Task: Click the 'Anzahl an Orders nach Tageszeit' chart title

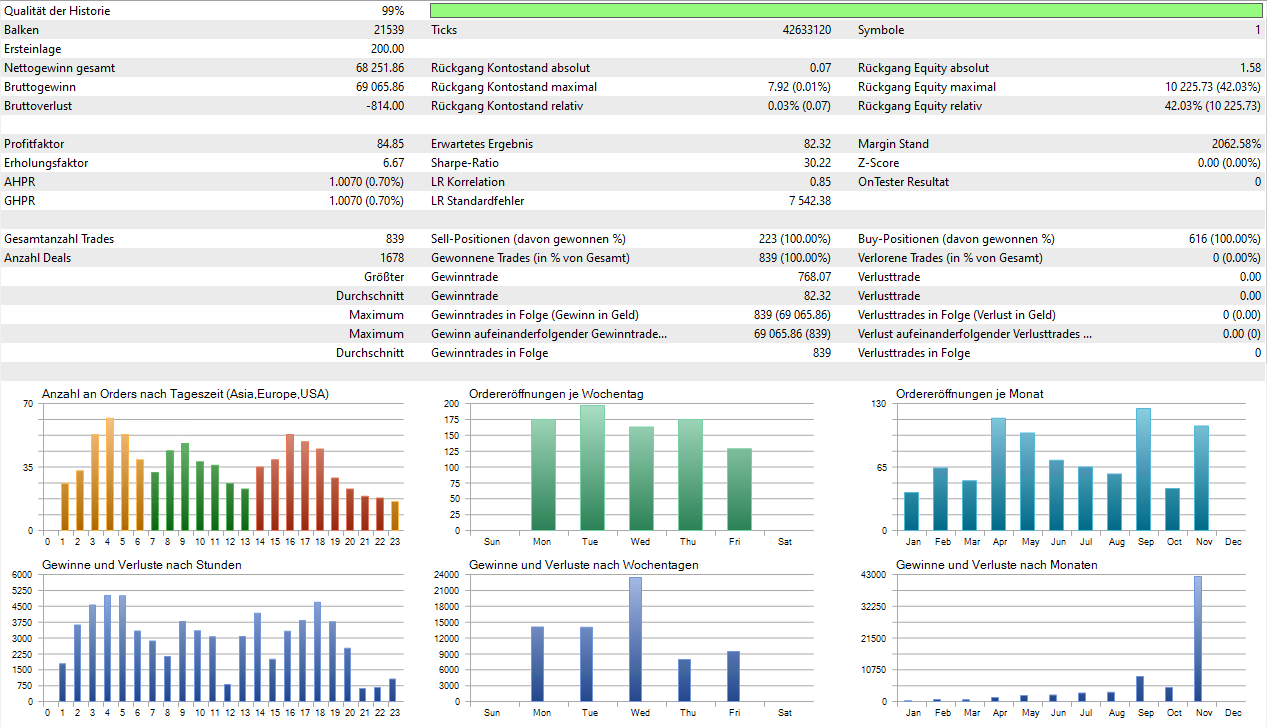Action: point(185,394)
